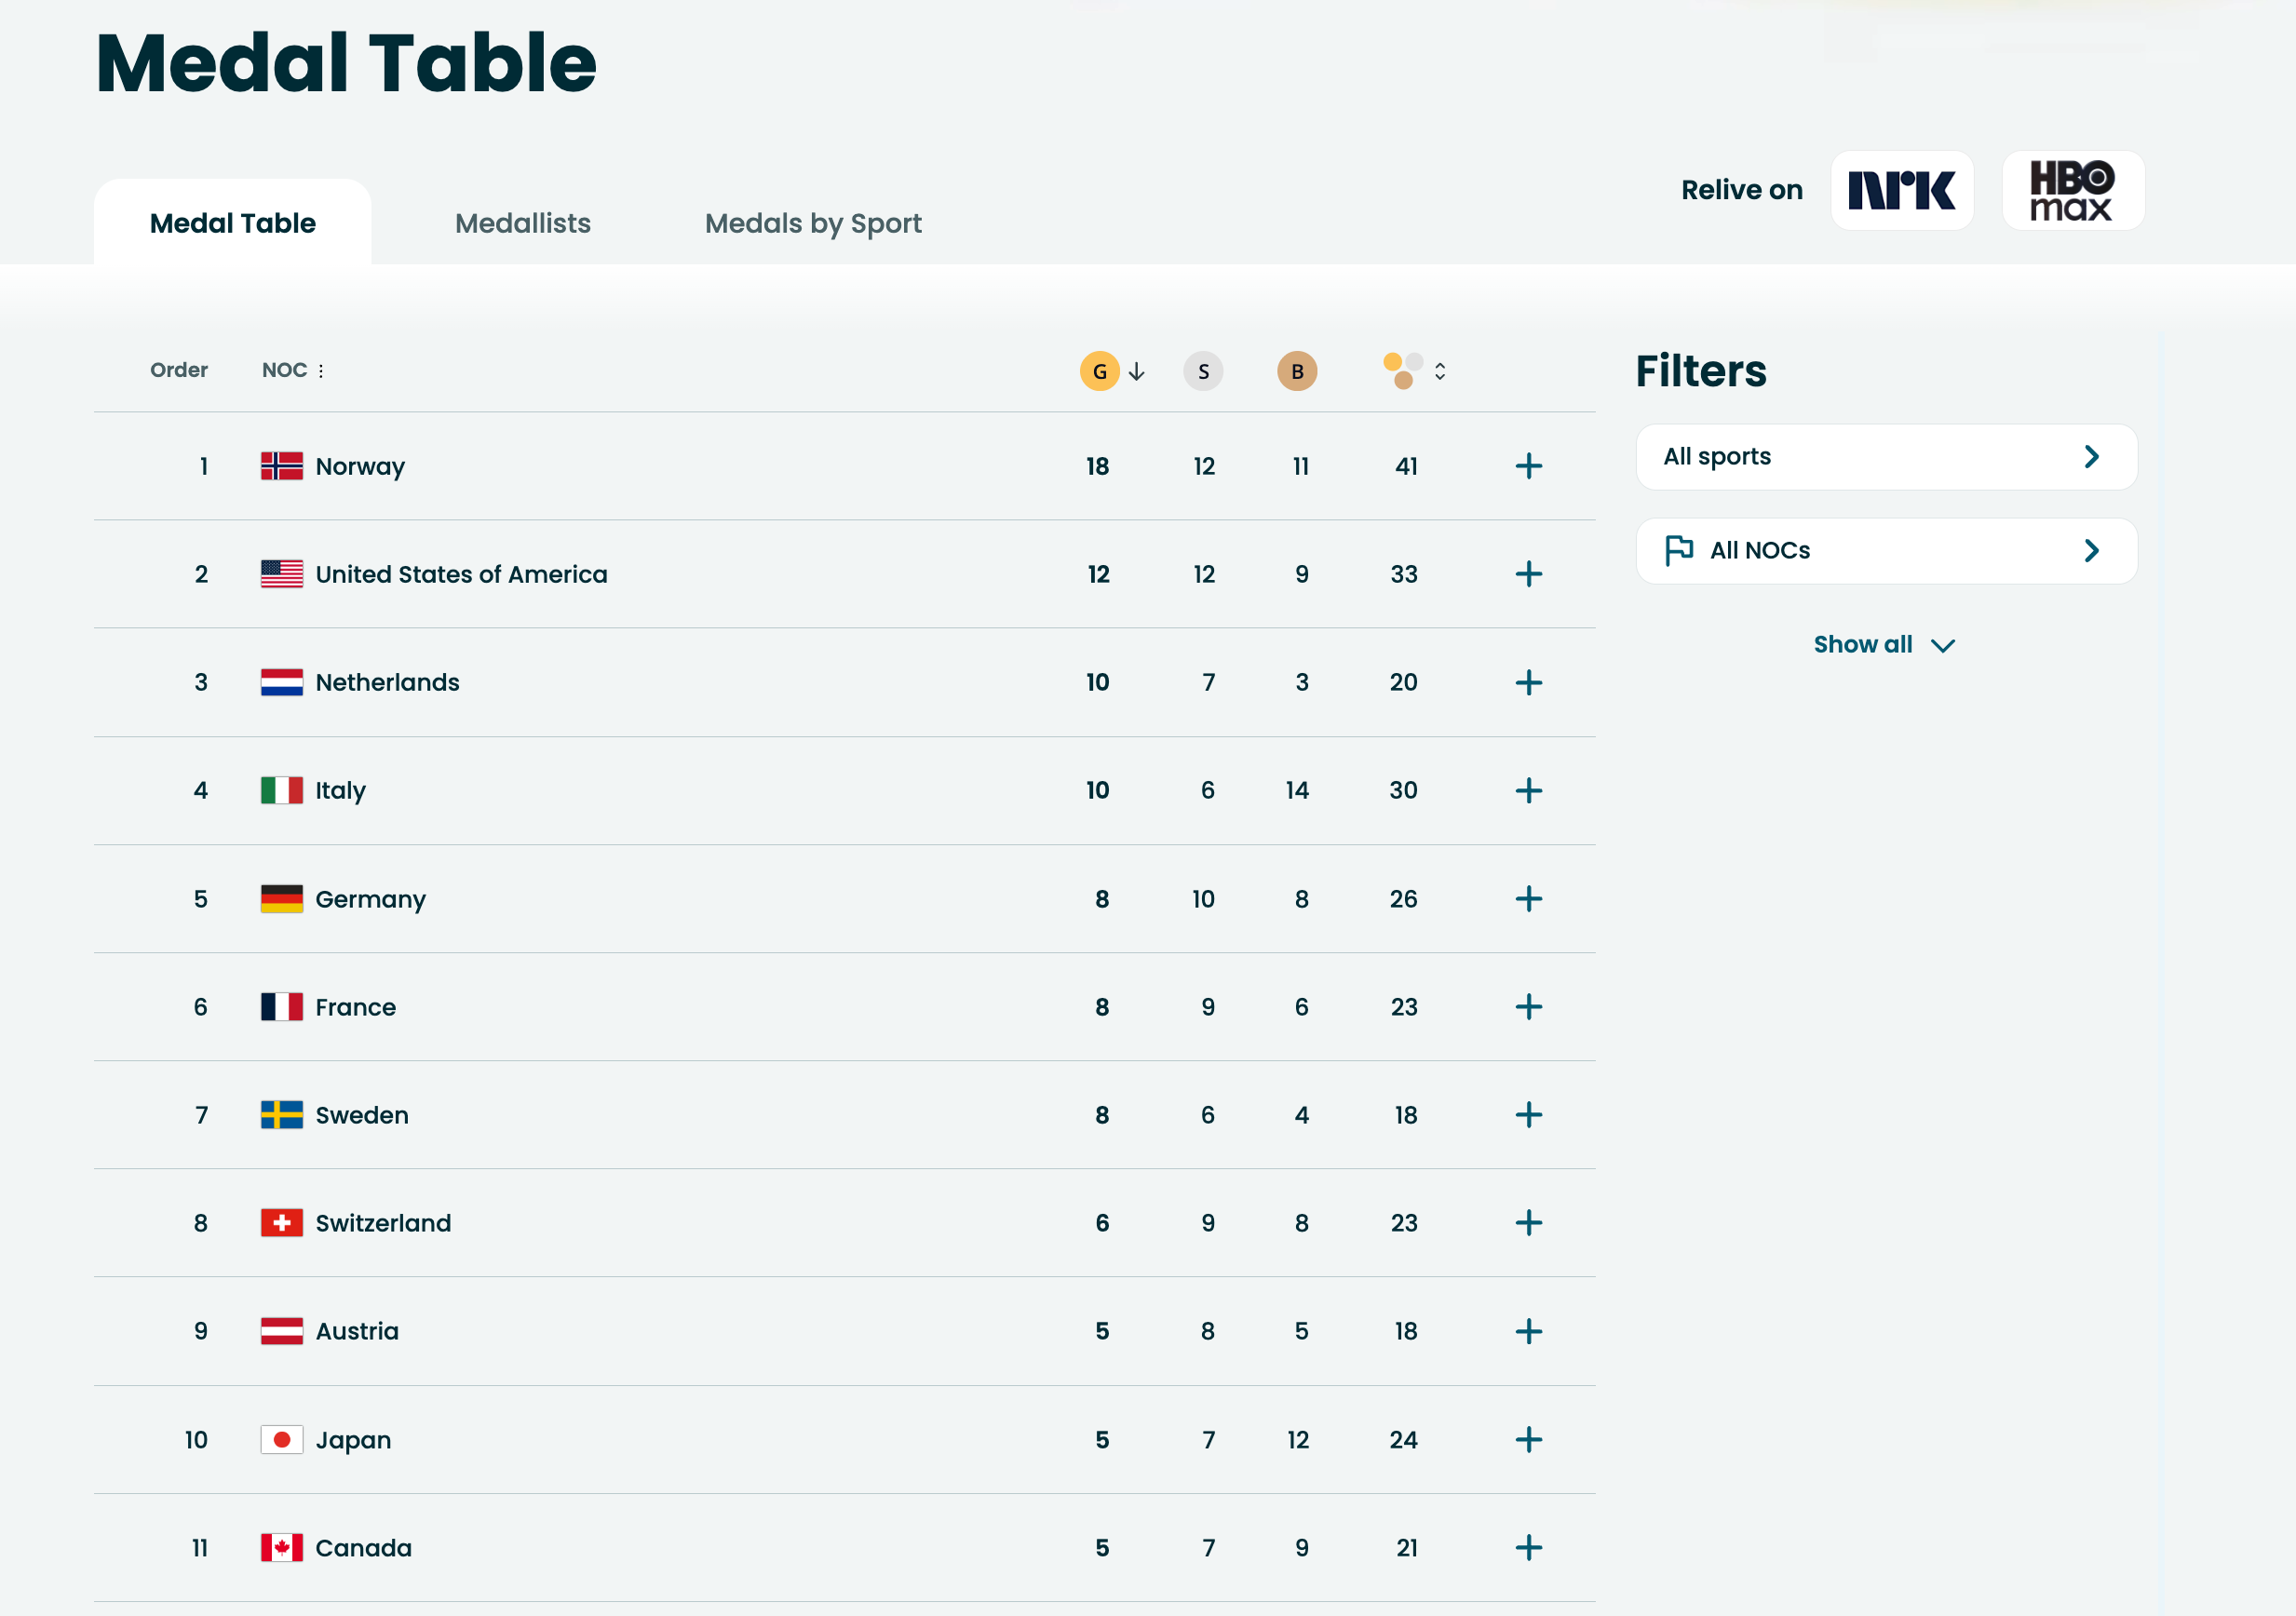The height and width of the screenshot is (1616, 2296).
Task: Open the NOC column options menu
Action: [321, 370]
